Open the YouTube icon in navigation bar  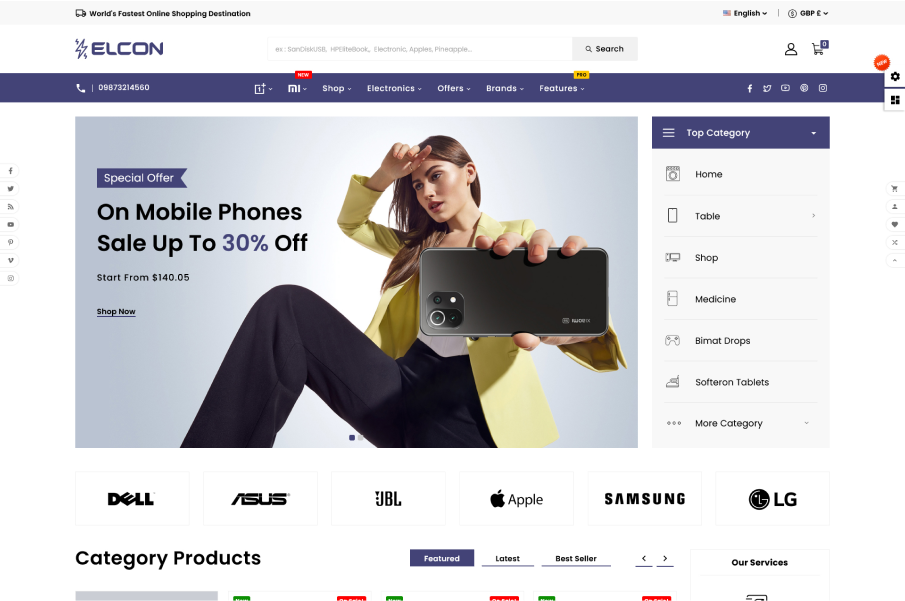[x=785, y=88]
